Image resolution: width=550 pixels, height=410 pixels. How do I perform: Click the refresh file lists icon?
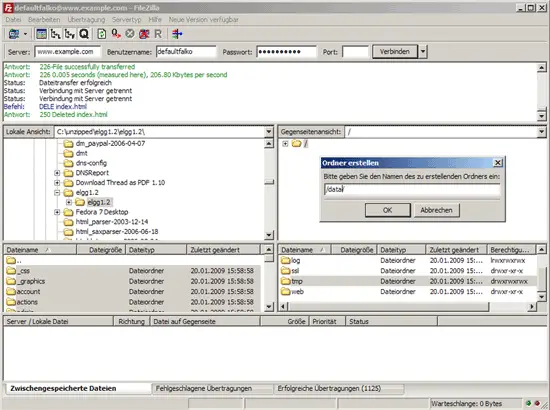[x=102, y=34]
